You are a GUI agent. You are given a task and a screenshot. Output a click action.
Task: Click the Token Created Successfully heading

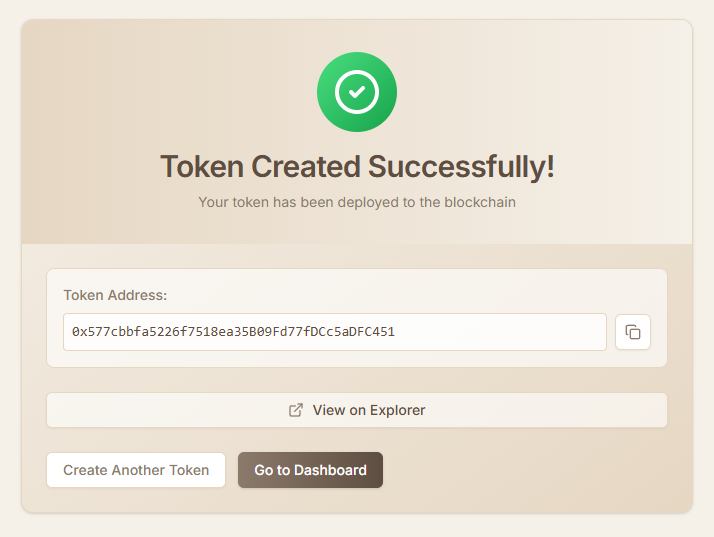pyautogui.click(x=357, y=166)
